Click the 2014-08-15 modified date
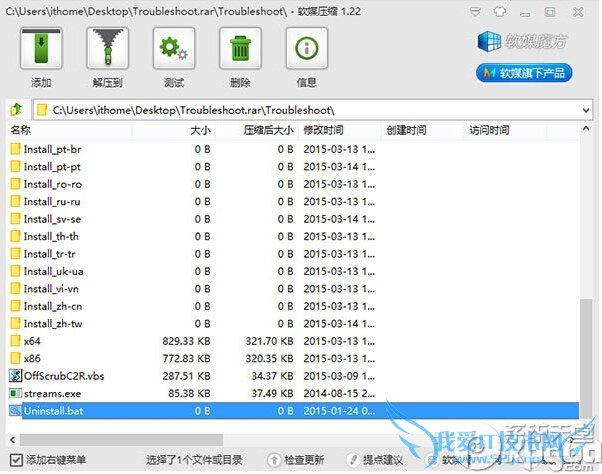This screenshot has height=474, width=602. click(339, 393)
